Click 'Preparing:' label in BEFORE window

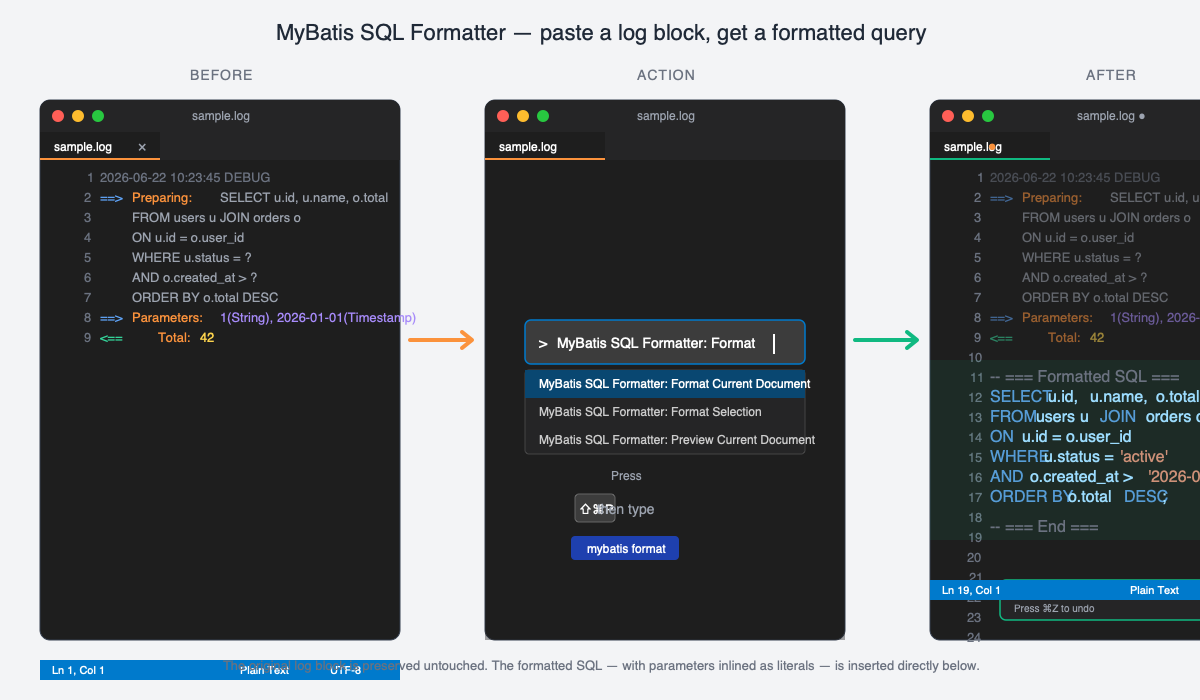click(x=162, y=198)
